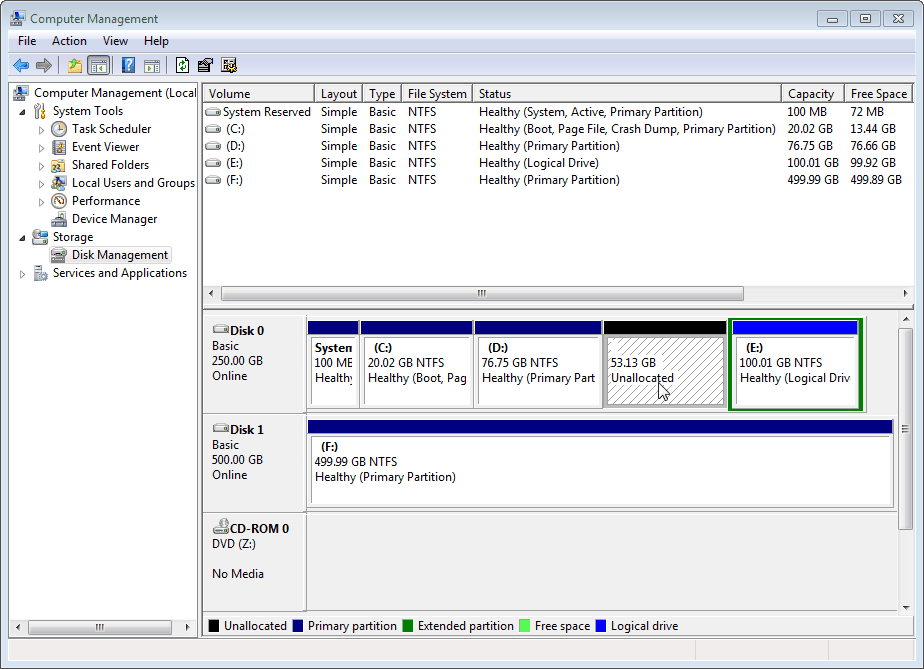Image resolution: width=924 pixels, height=669 pixels.
Task: Click the Task Scheduler clock icon
Action: 59,129
